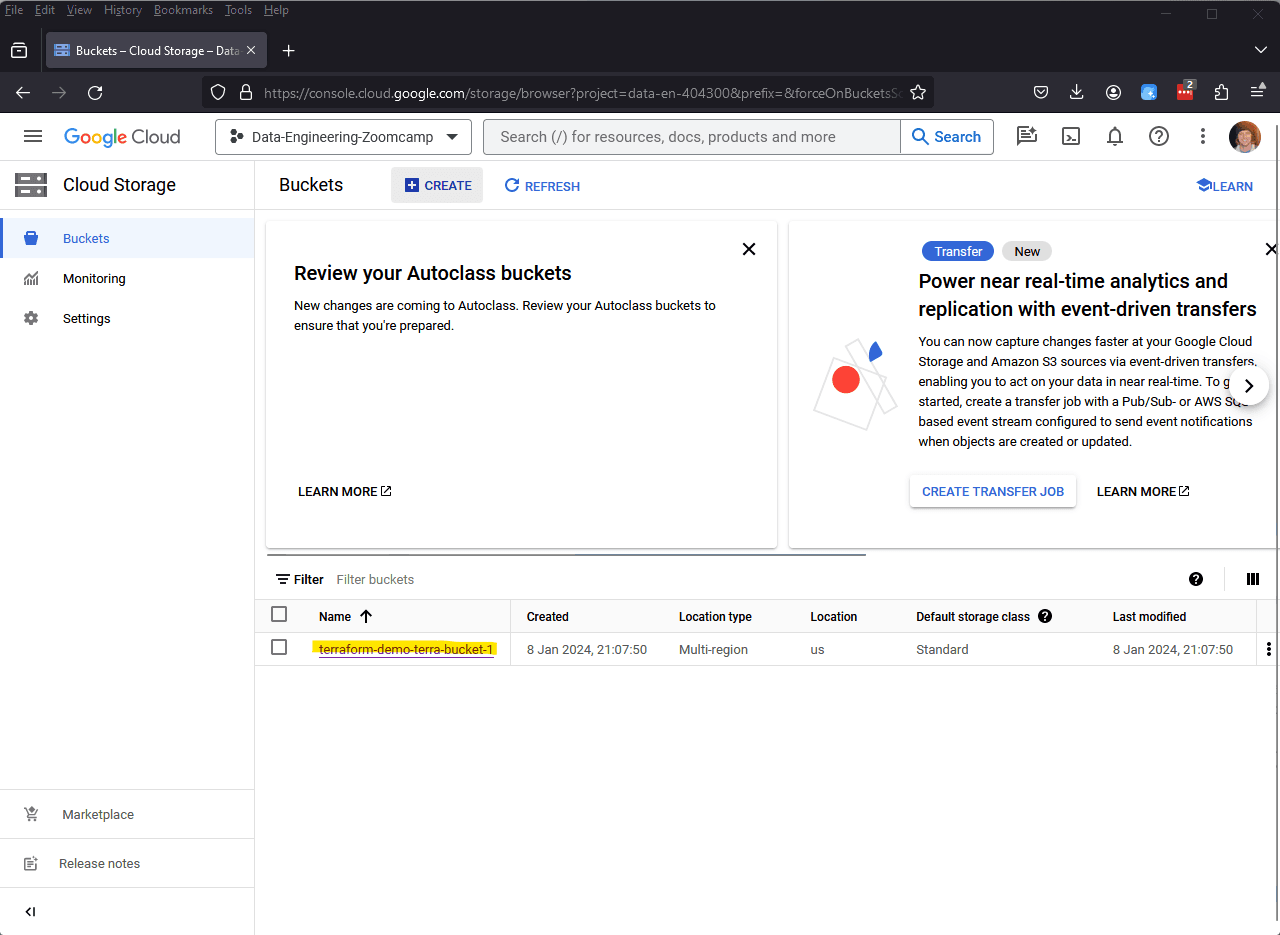The height and width of the screenshot is (935, 1280).
Task: Sort by Name using the ascending arrow
Action: click(x=366, y=617)
